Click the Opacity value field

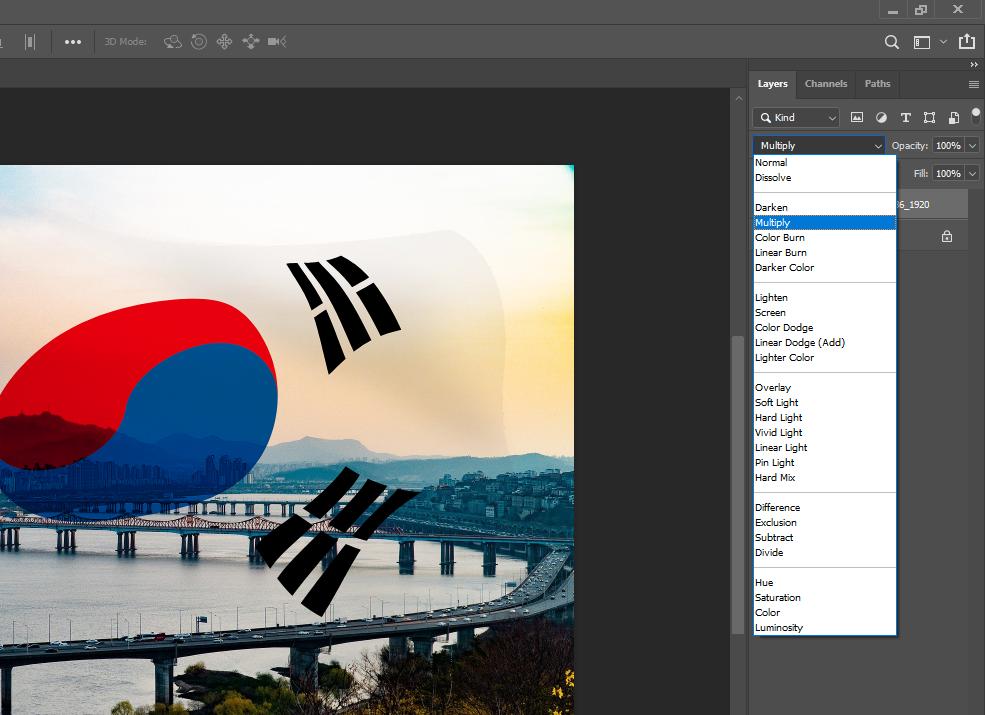point(948,146)
